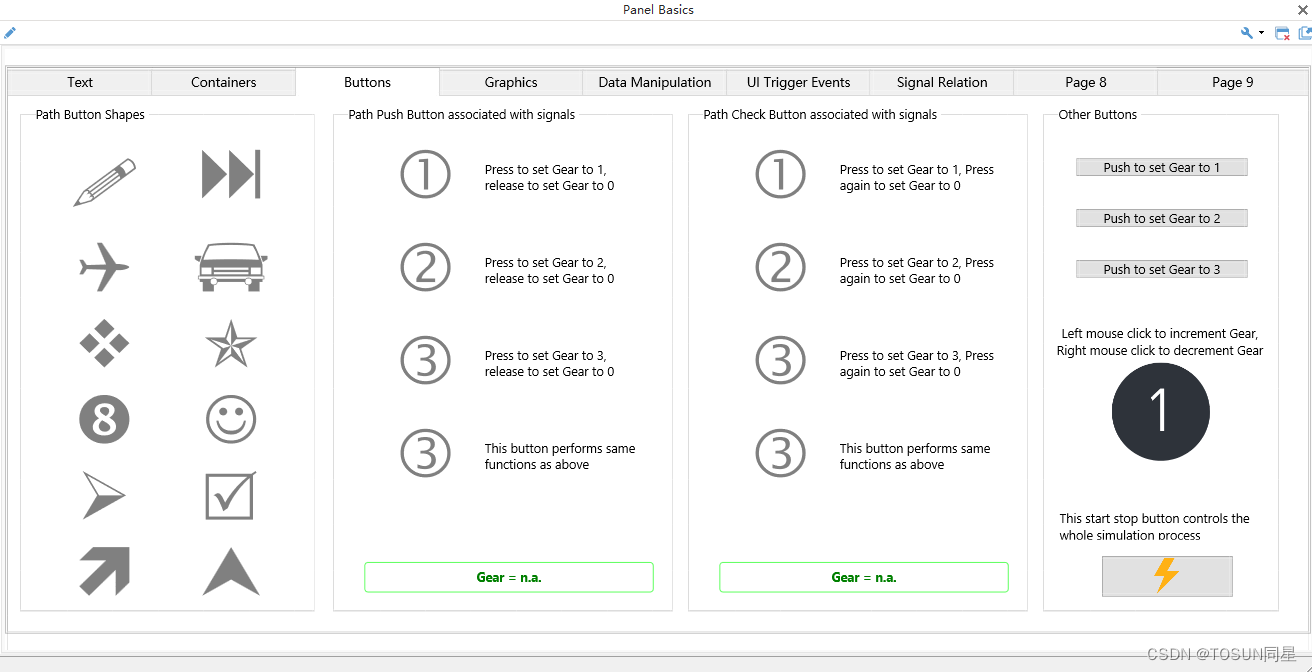Image resolution: width=1312 pixels, height=672 pixels.
Task: Close the Panel Basics window
Action: tap(1303, 10)
